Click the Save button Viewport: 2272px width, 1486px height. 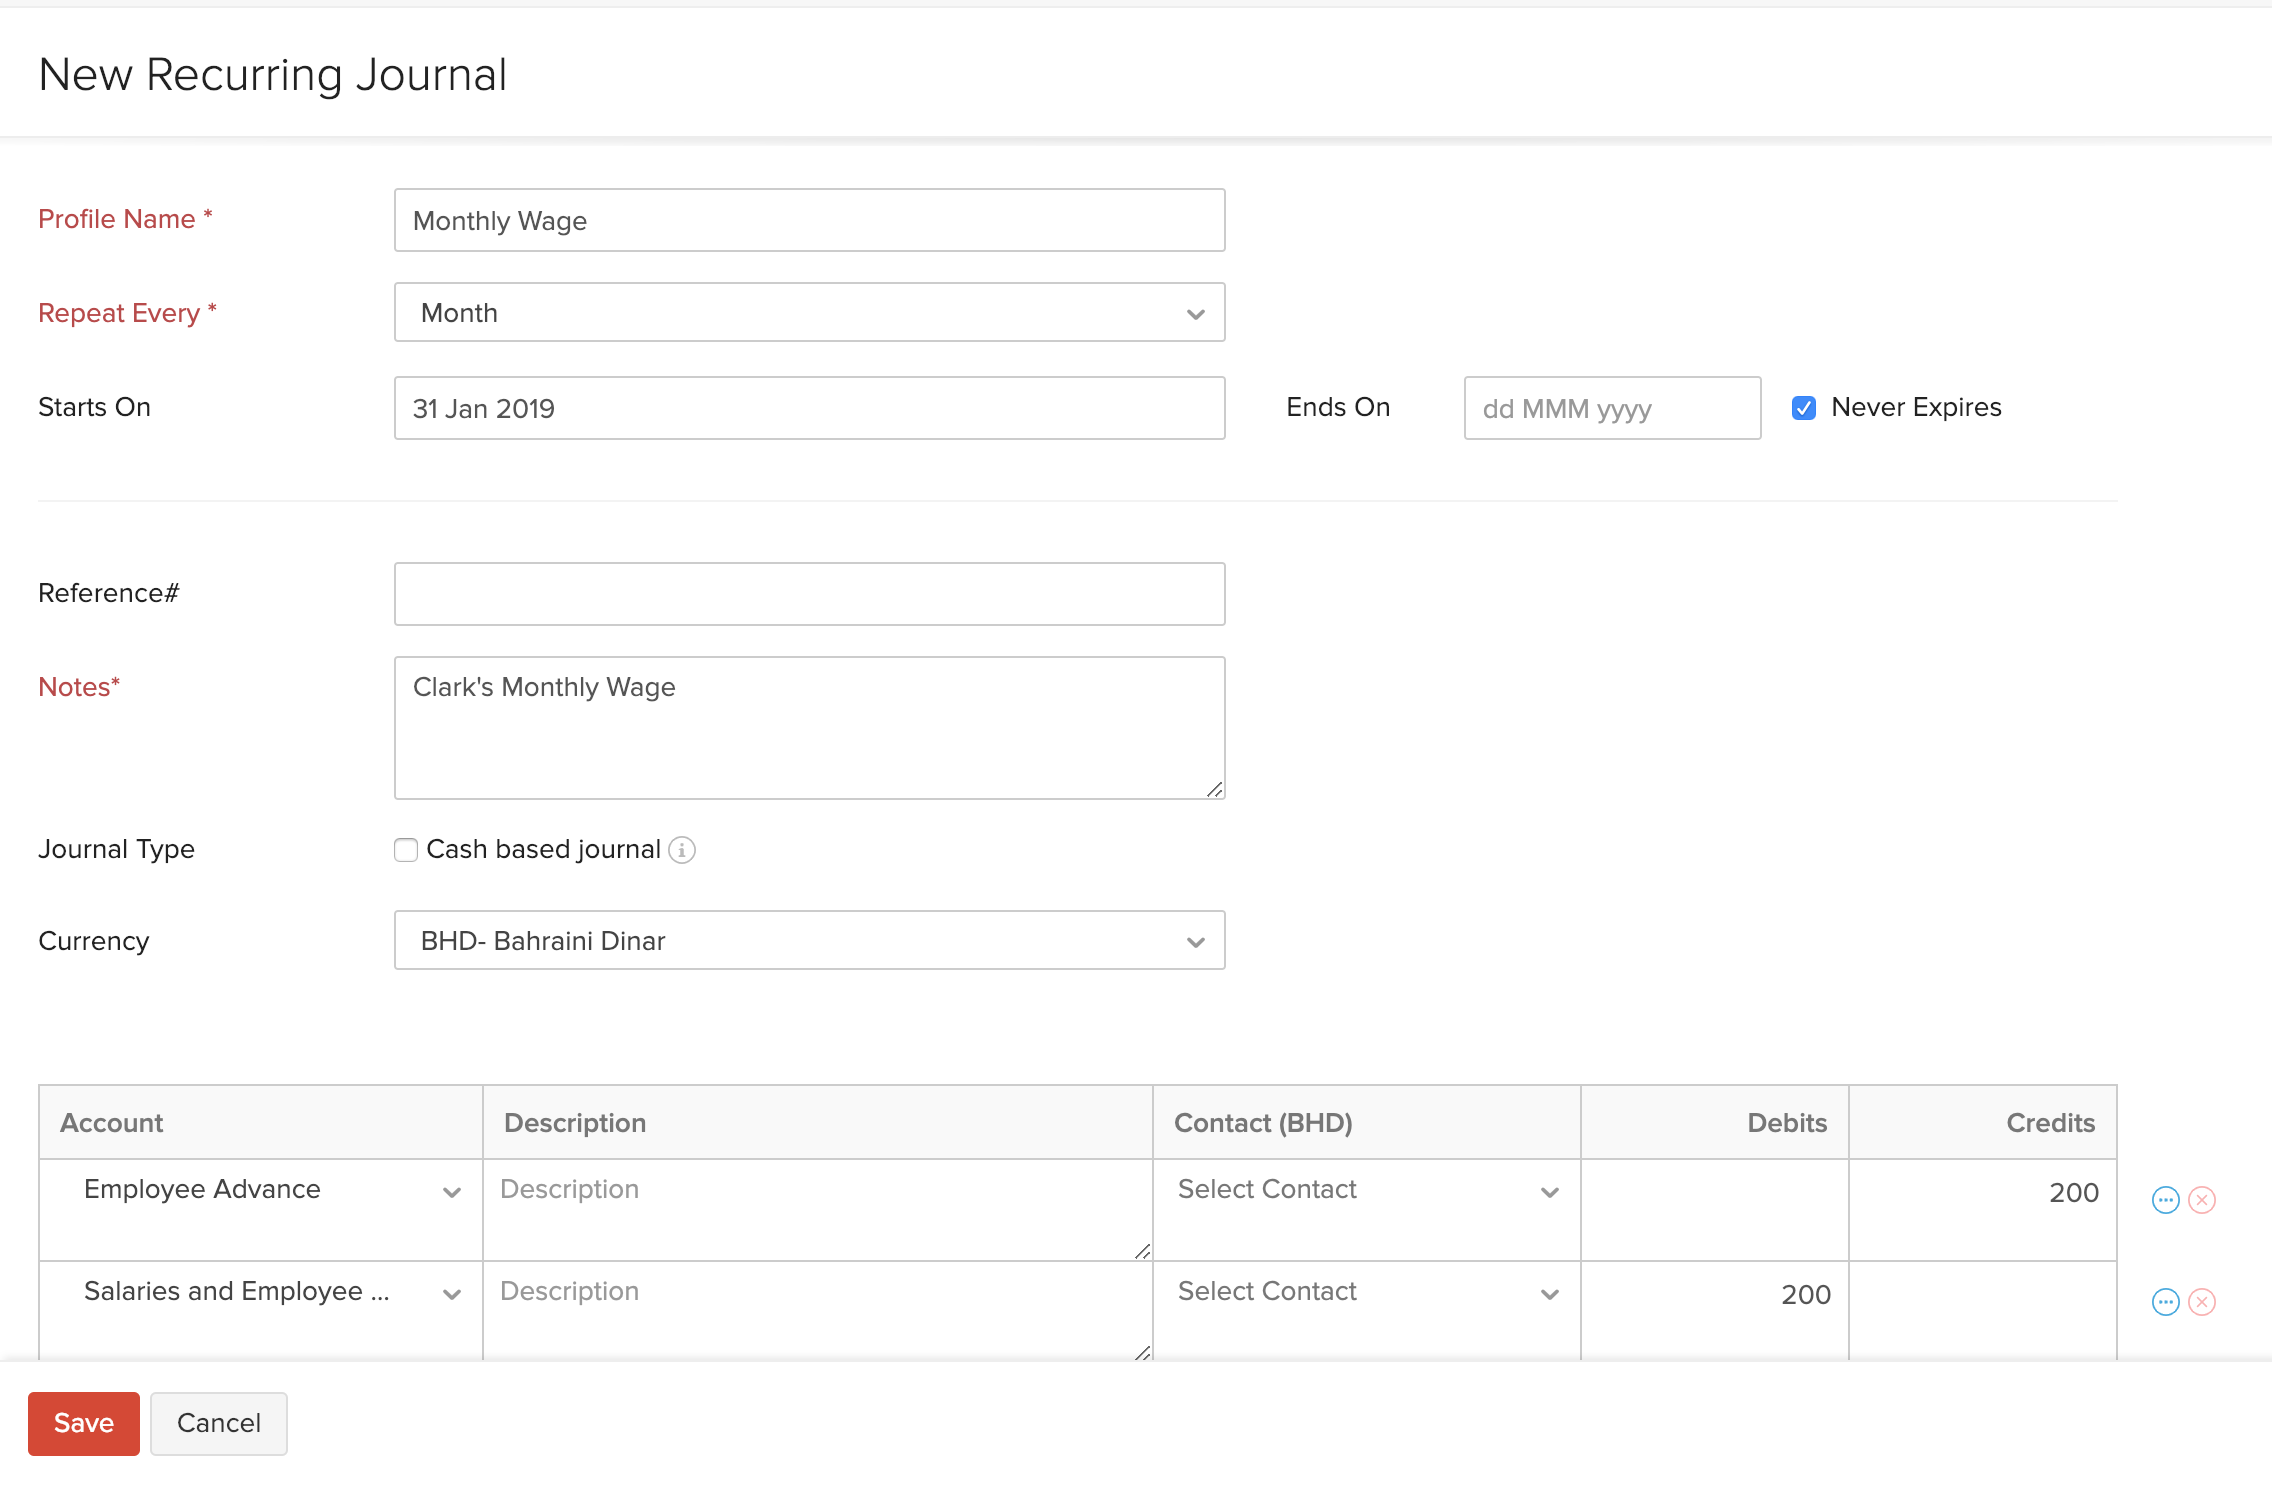pos(85,1421)
